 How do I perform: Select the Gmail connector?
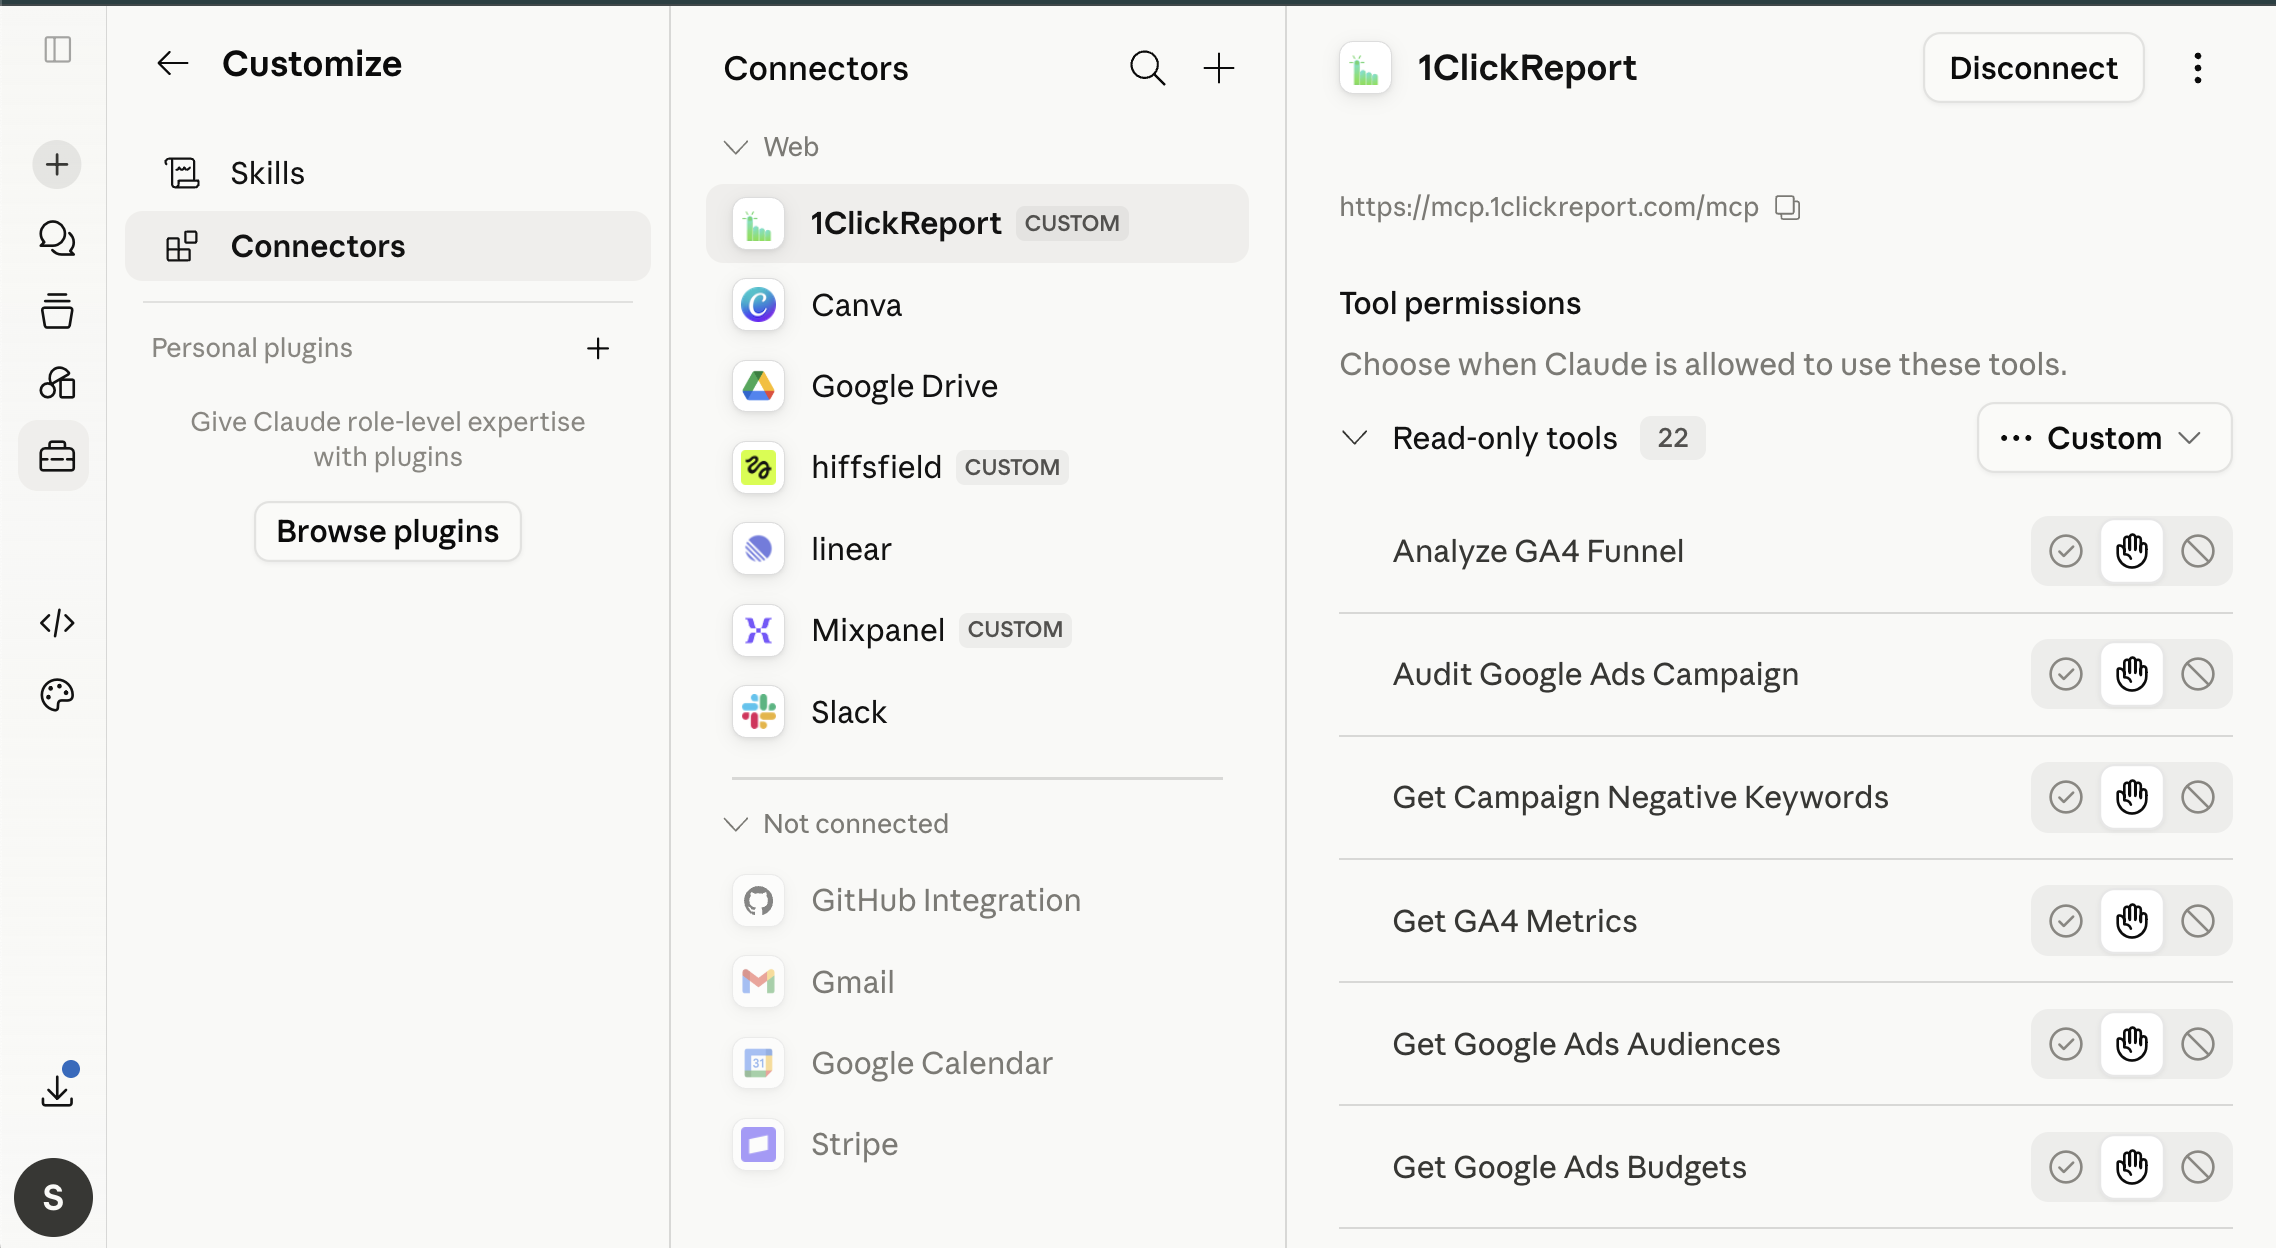(977, 982)
